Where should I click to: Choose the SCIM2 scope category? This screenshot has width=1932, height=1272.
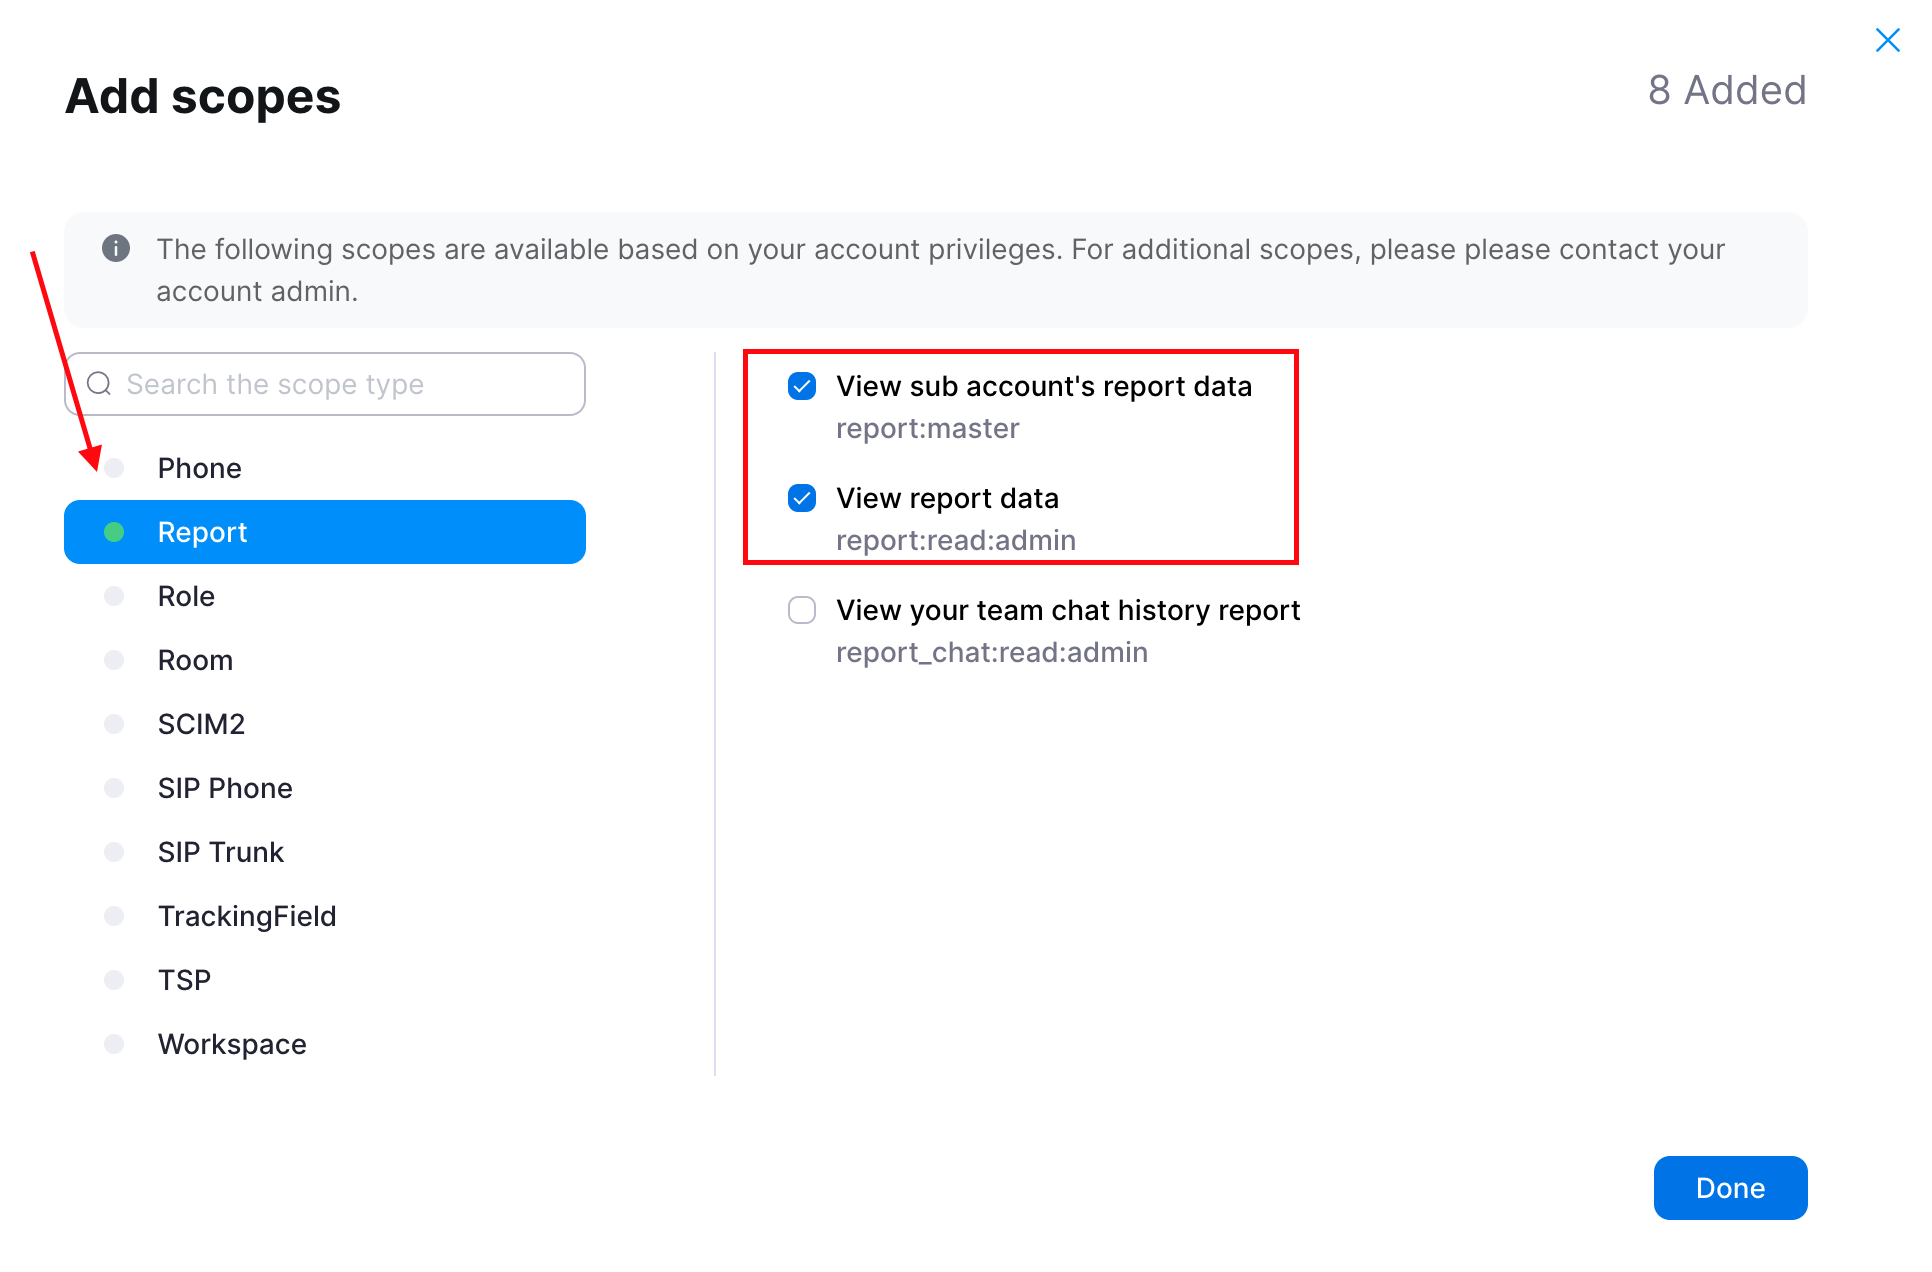[x=325, y=724]
